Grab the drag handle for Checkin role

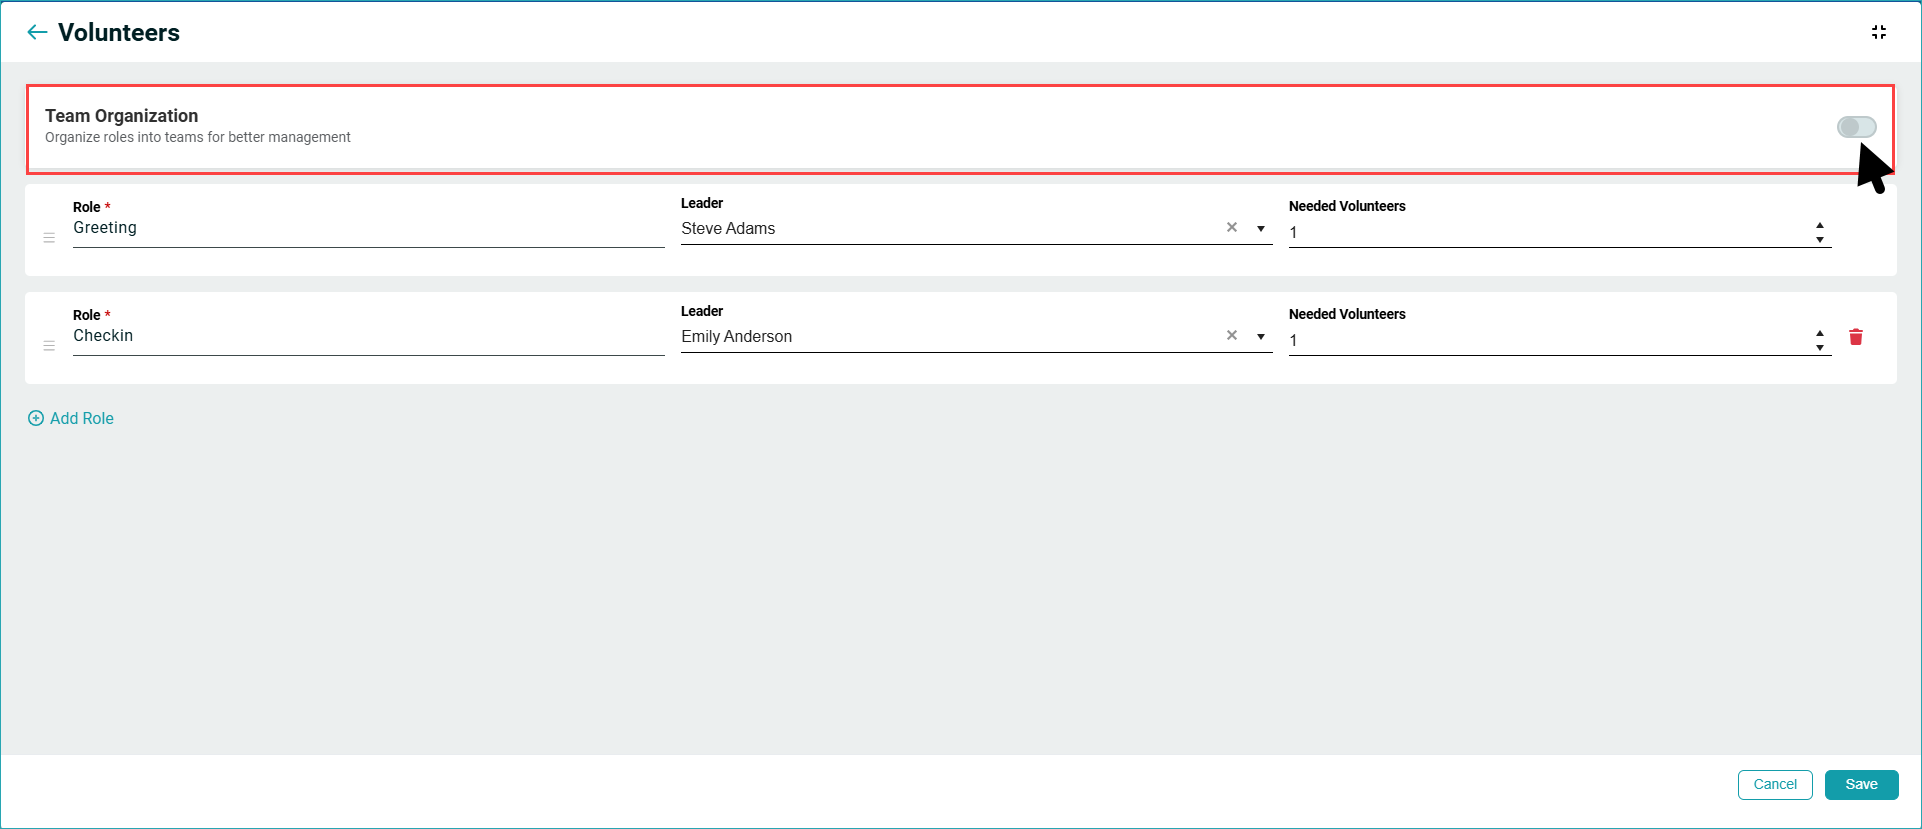pos(49,346)
